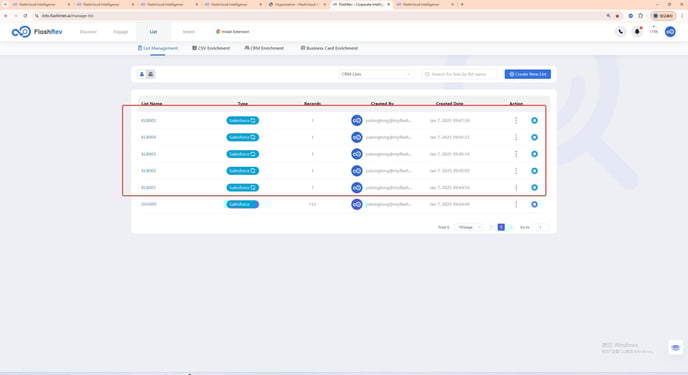Click the Install Extension button
688x375 pixels.
coord(233,32)
